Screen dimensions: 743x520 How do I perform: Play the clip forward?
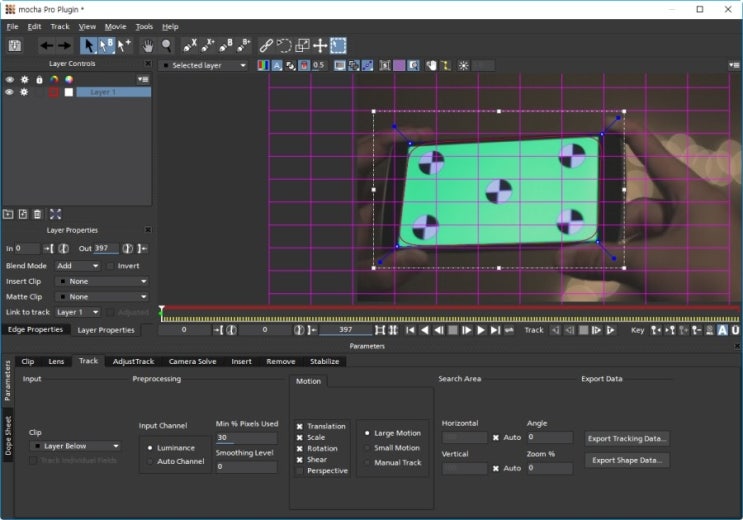[x=481, y=330]
